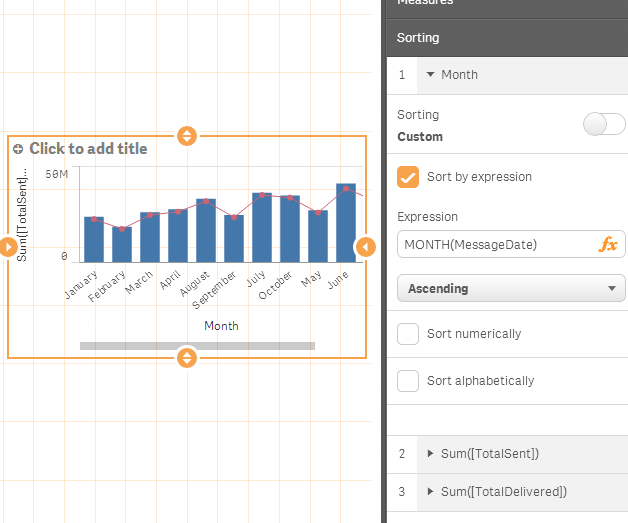The image size is (628, 523).
Task: Click the Month axis label
Action: (221, 326)
